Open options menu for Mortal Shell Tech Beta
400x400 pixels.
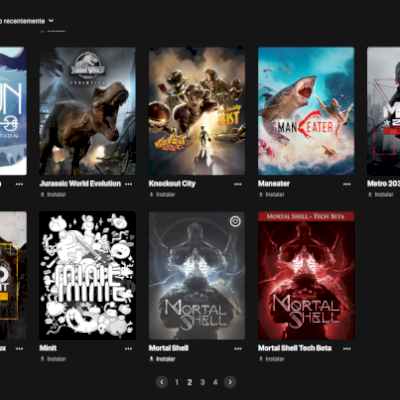point(347,349)
